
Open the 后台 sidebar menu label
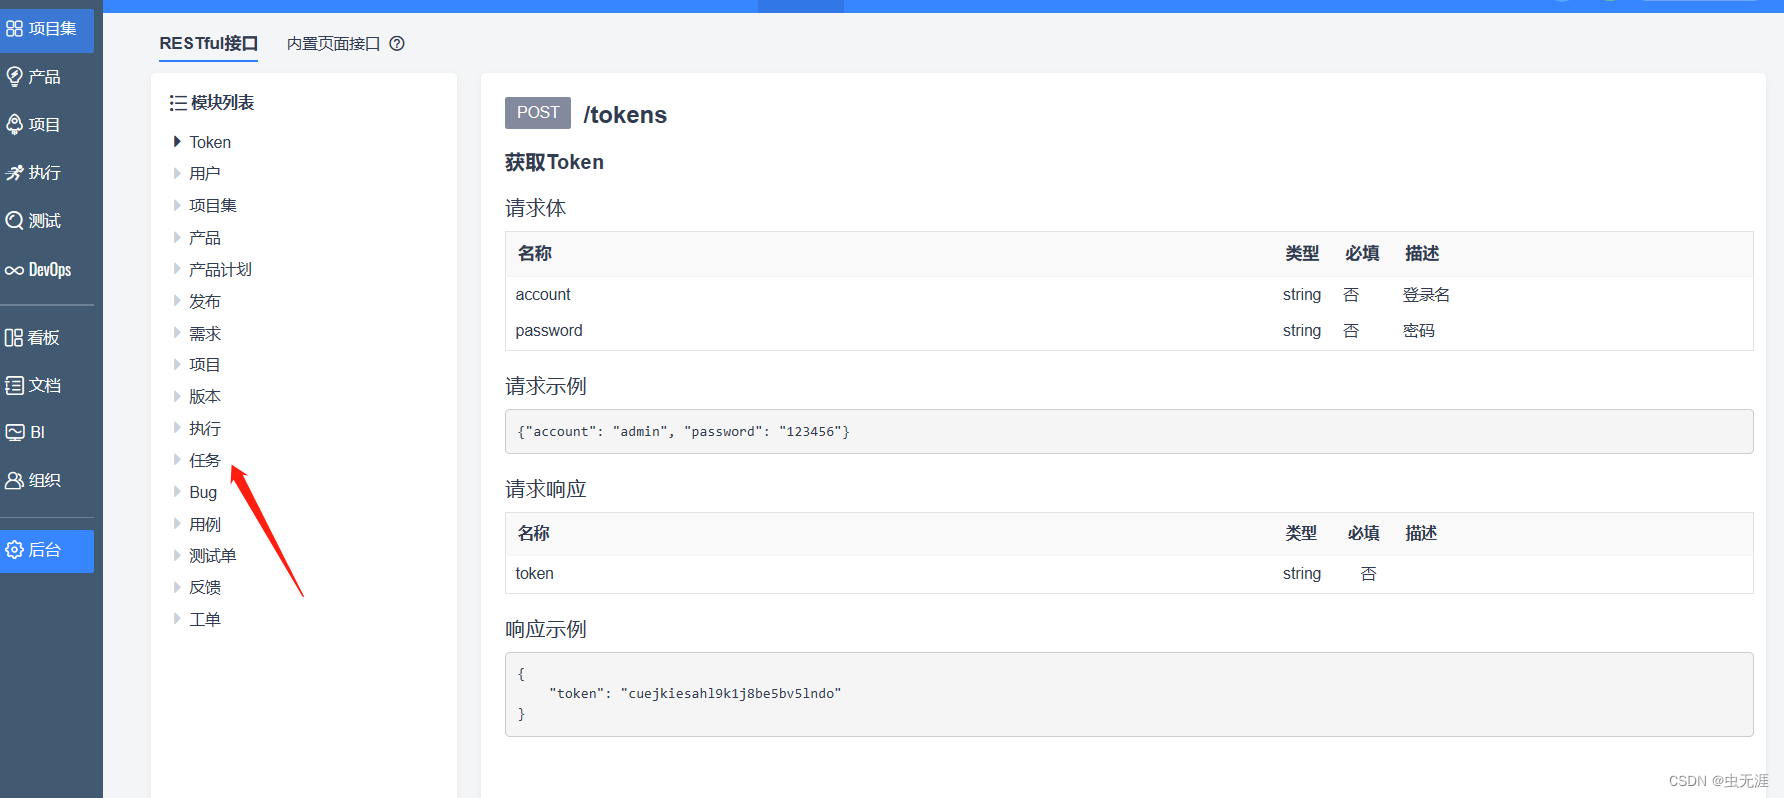(45, 550)
